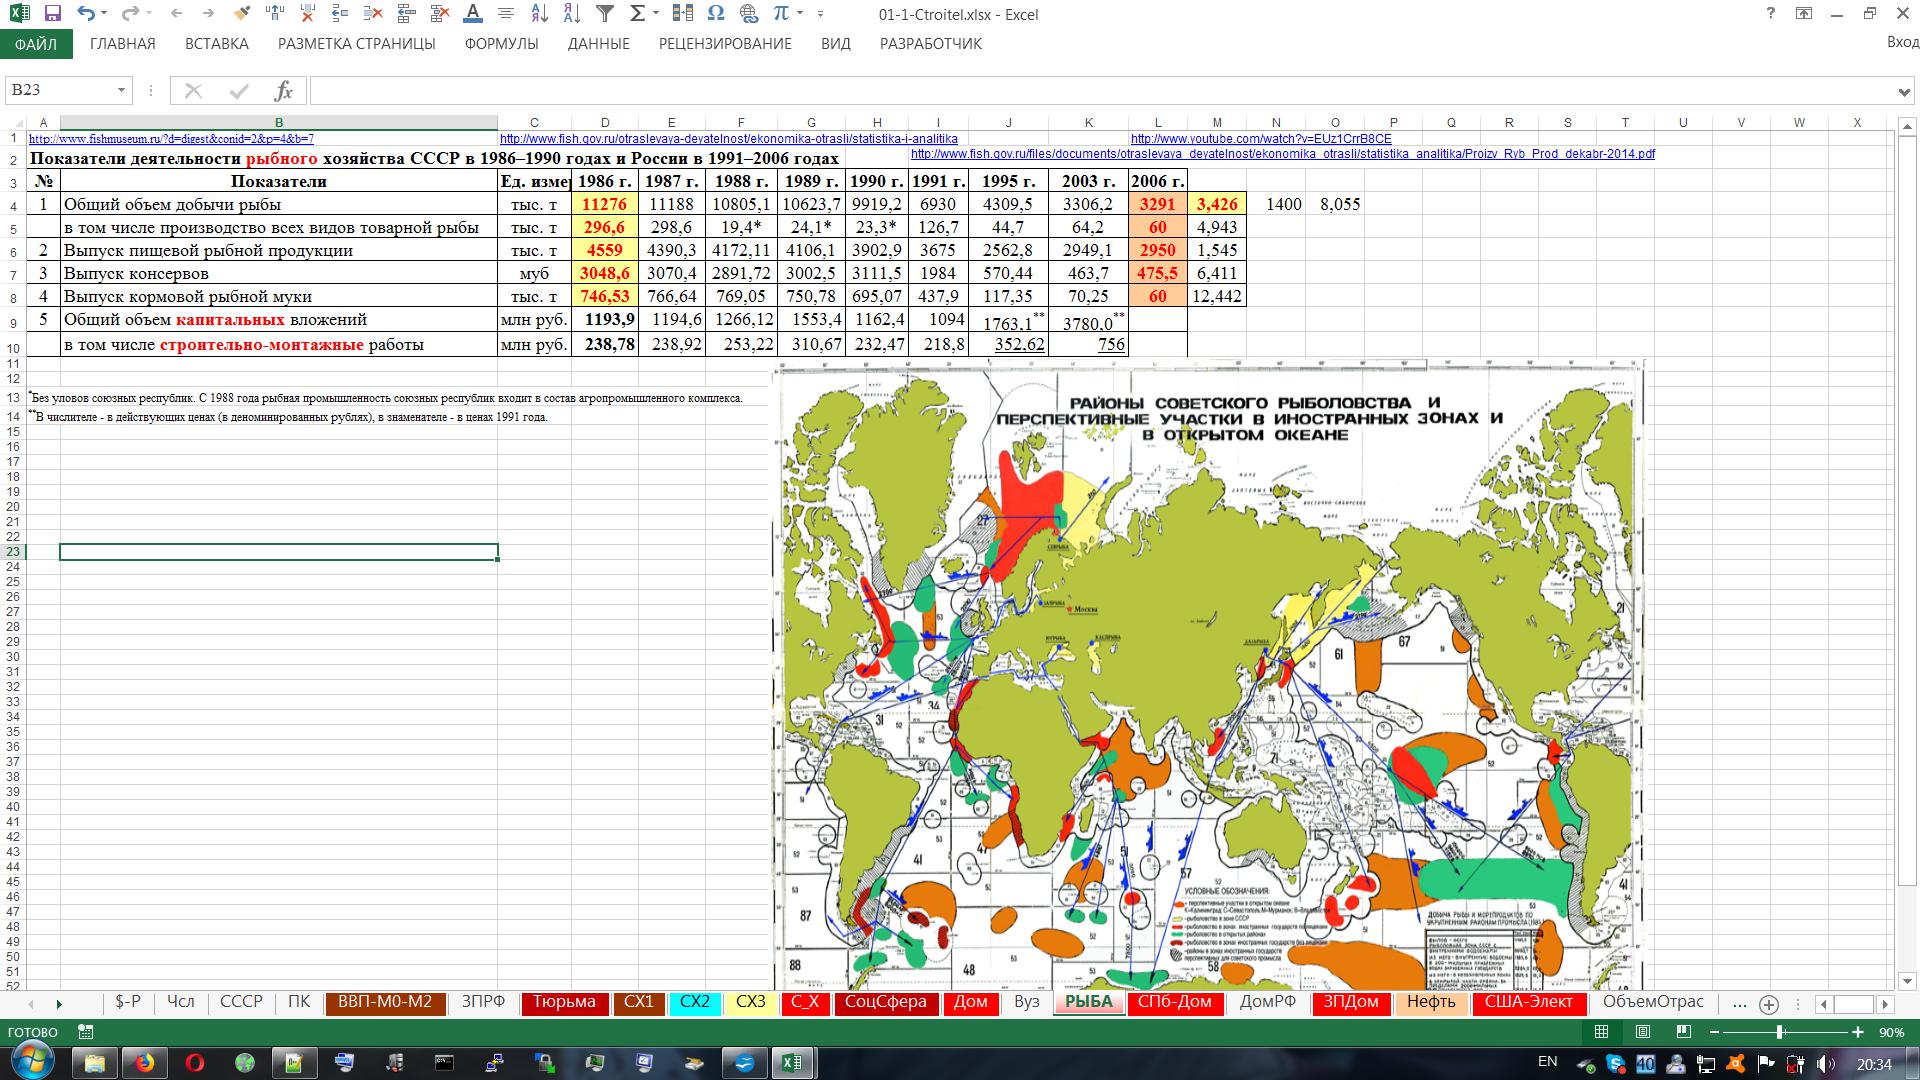Open the fishmuseum.ru hyperlink in row 1
Viewport: 1920px width, 1080px height.
[x=171, y=139]
